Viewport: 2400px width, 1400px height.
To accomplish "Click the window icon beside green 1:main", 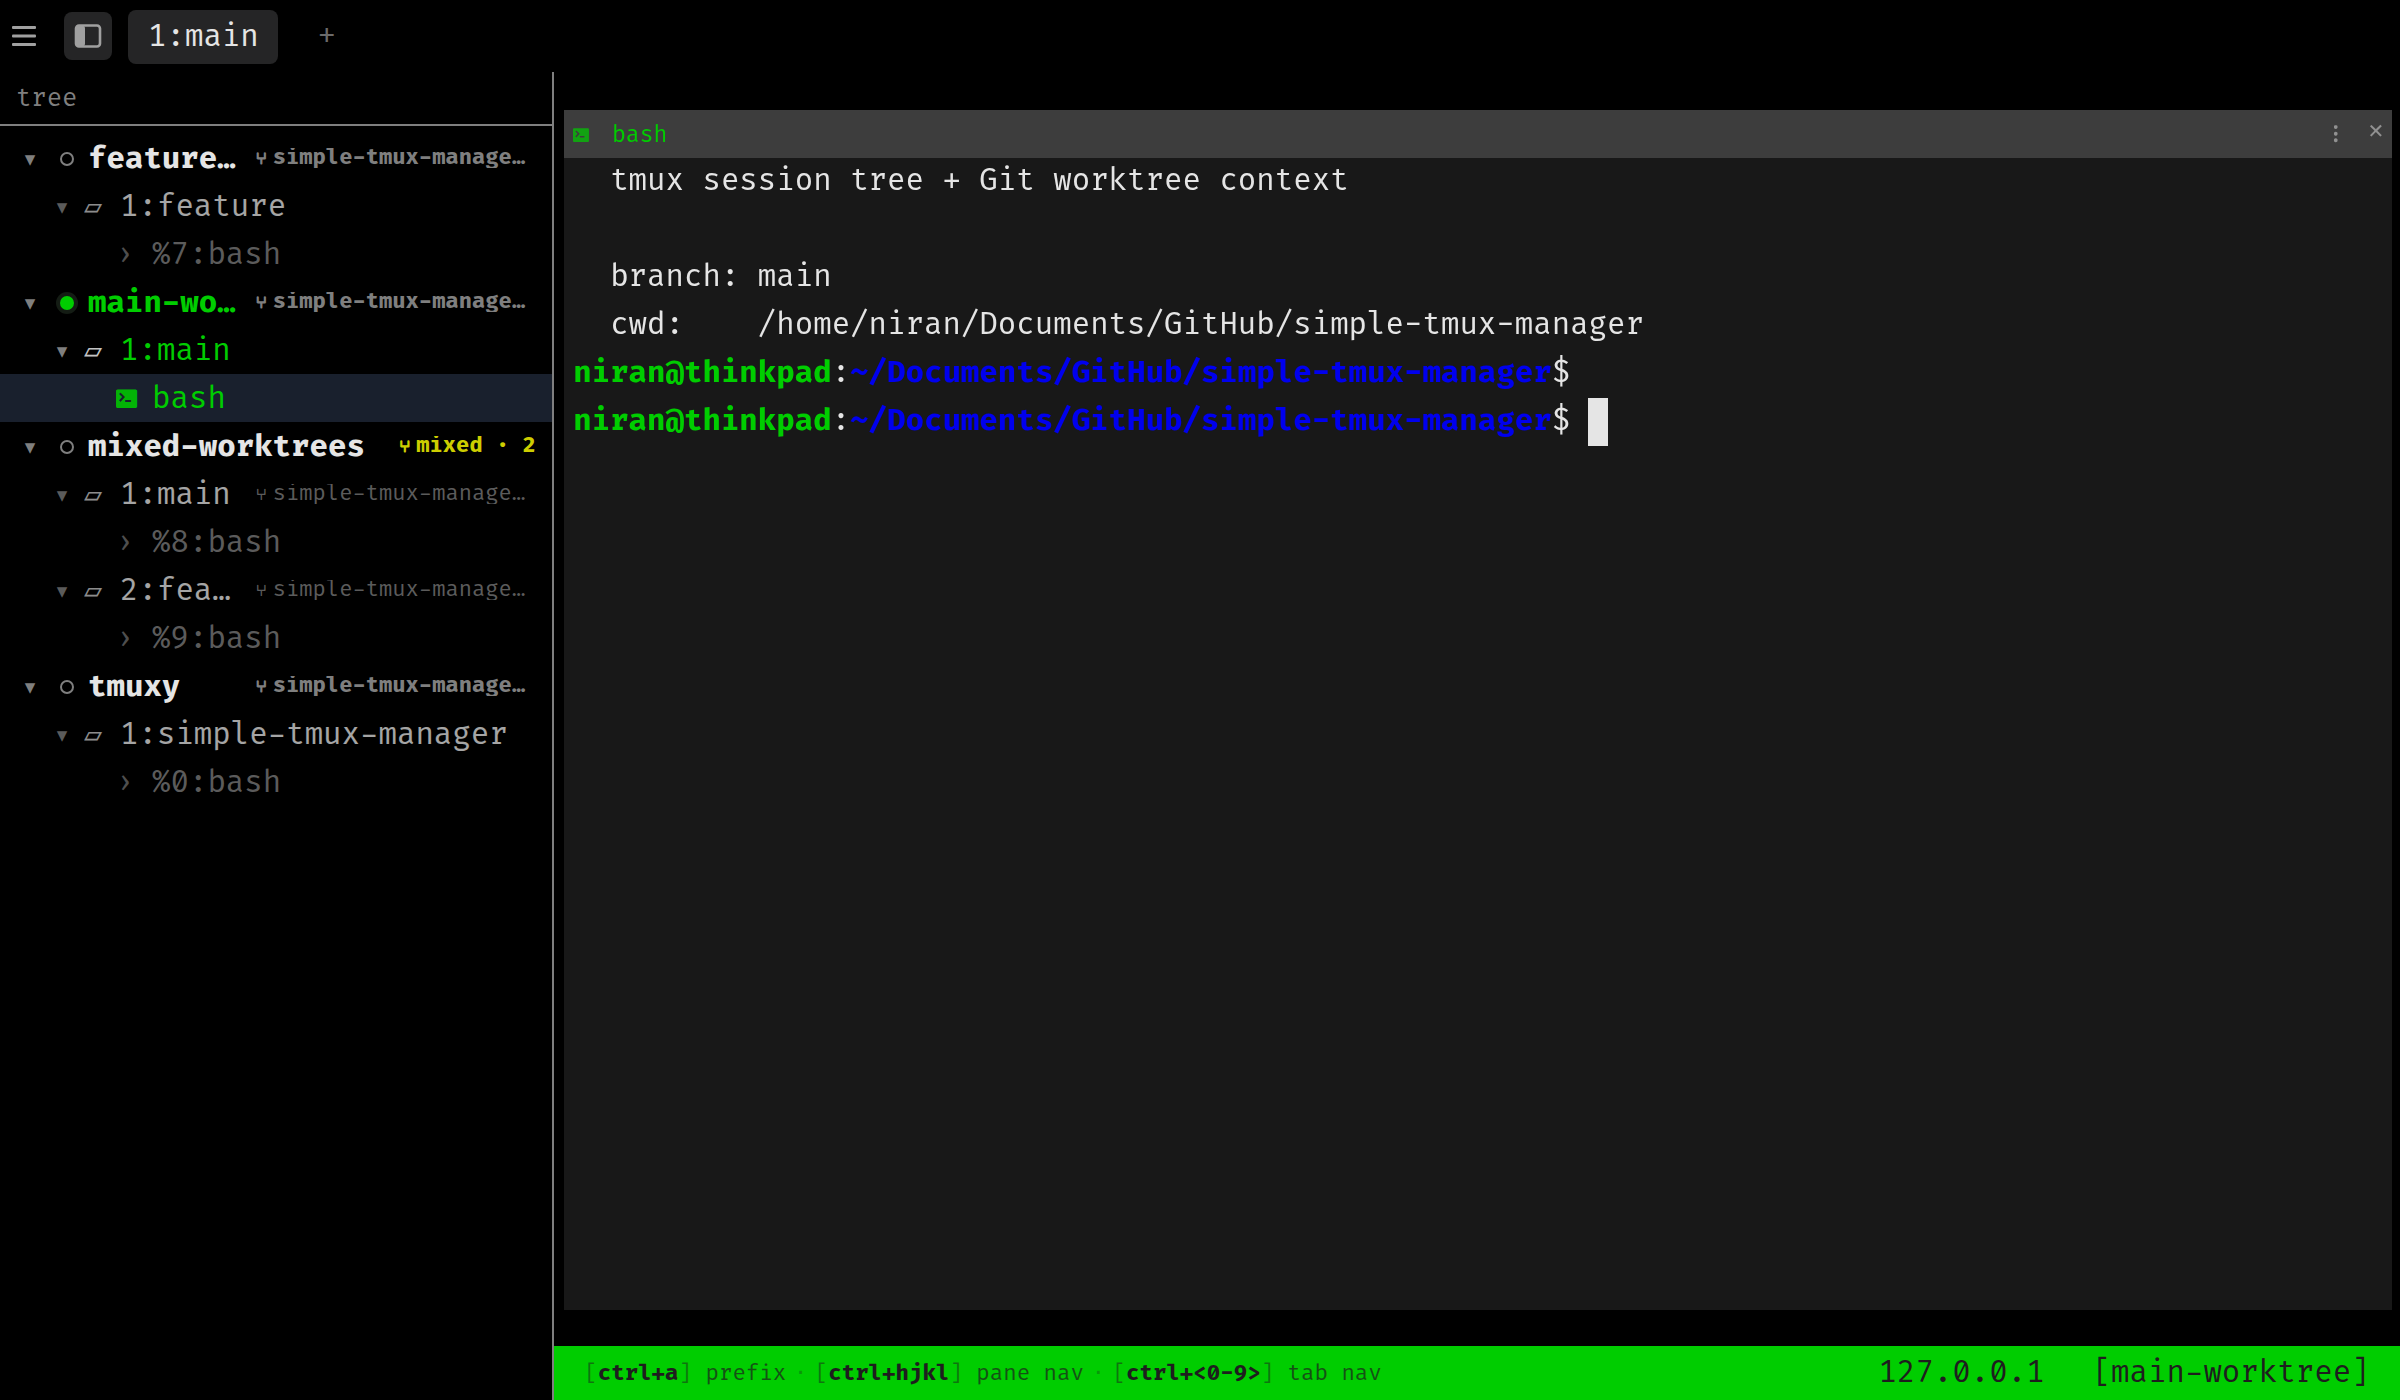I will (x=93, y=352).
